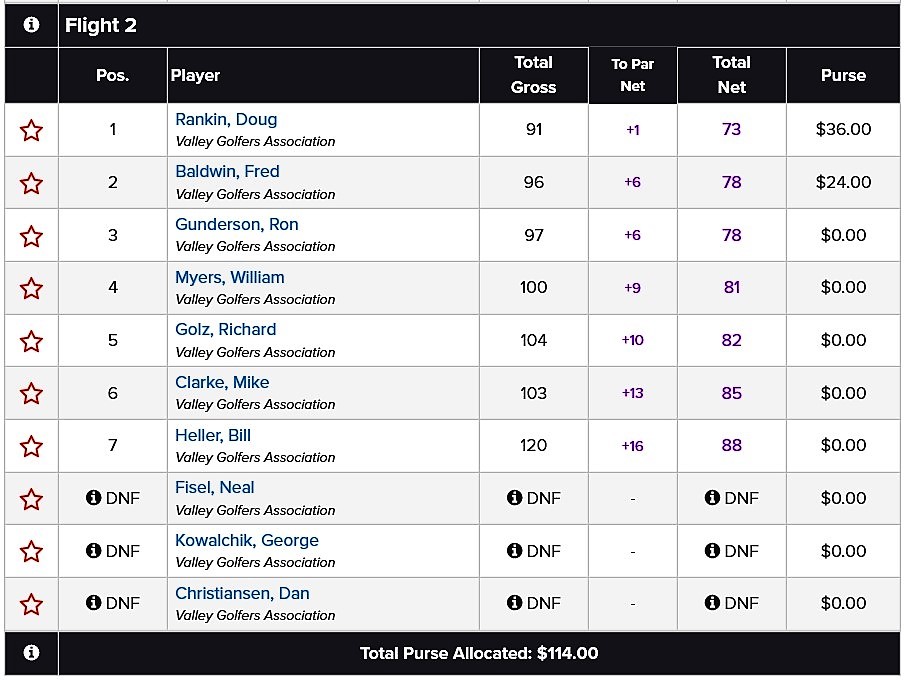
Task: Toggle favorite star for Gunderson, Ron
Action: pyautogui.click(x=31, y=236)
